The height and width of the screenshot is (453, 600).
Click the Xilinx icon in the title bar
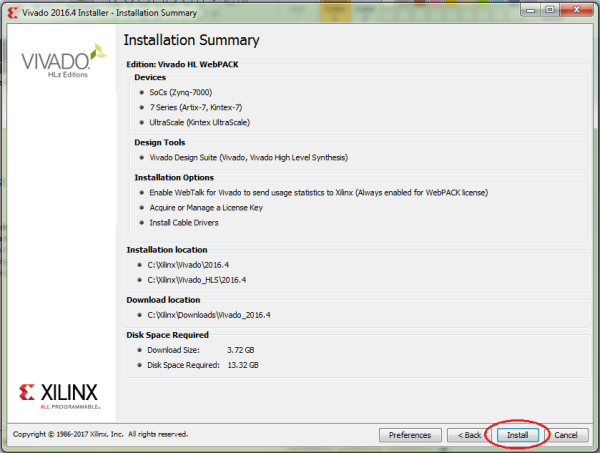(x=13, y=13)
